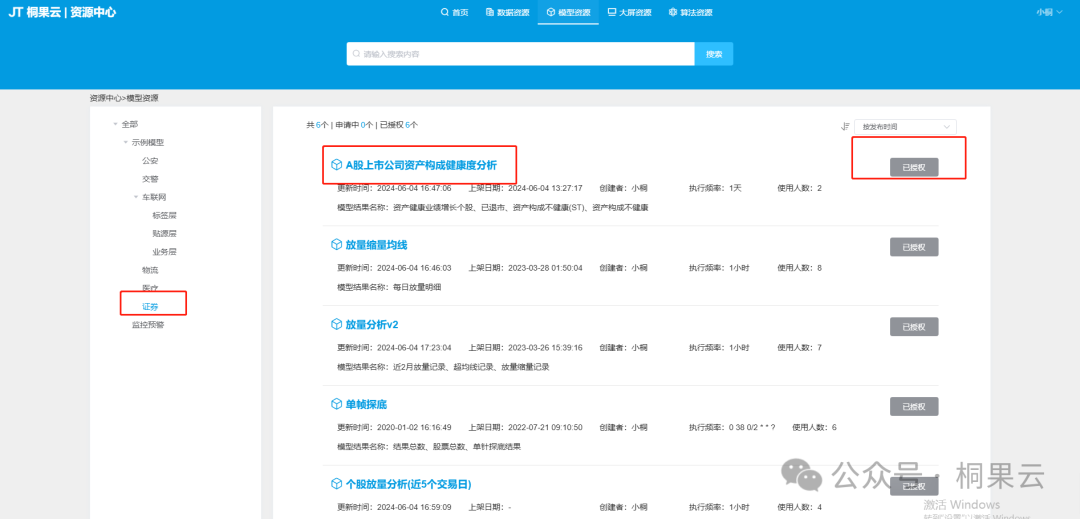This screenshot has width=1080, height=519.
Task: Open the 放量缩量均线 model link
Action: (x=376, y=245)
